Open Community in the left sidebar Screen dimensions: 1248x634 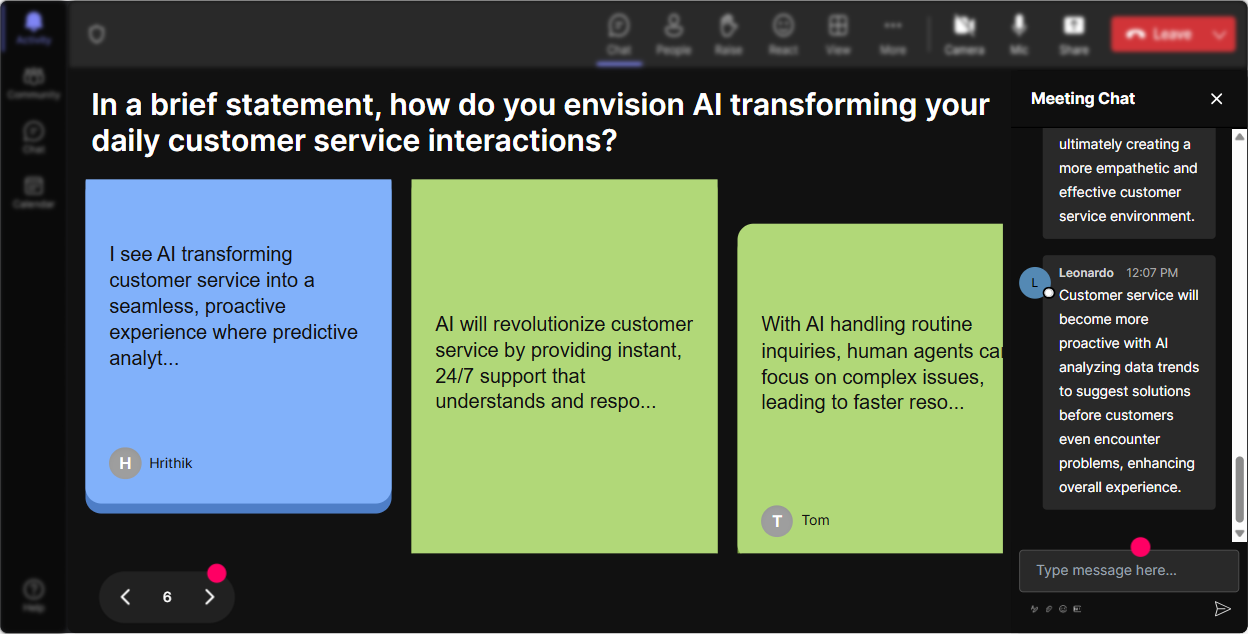34,83
